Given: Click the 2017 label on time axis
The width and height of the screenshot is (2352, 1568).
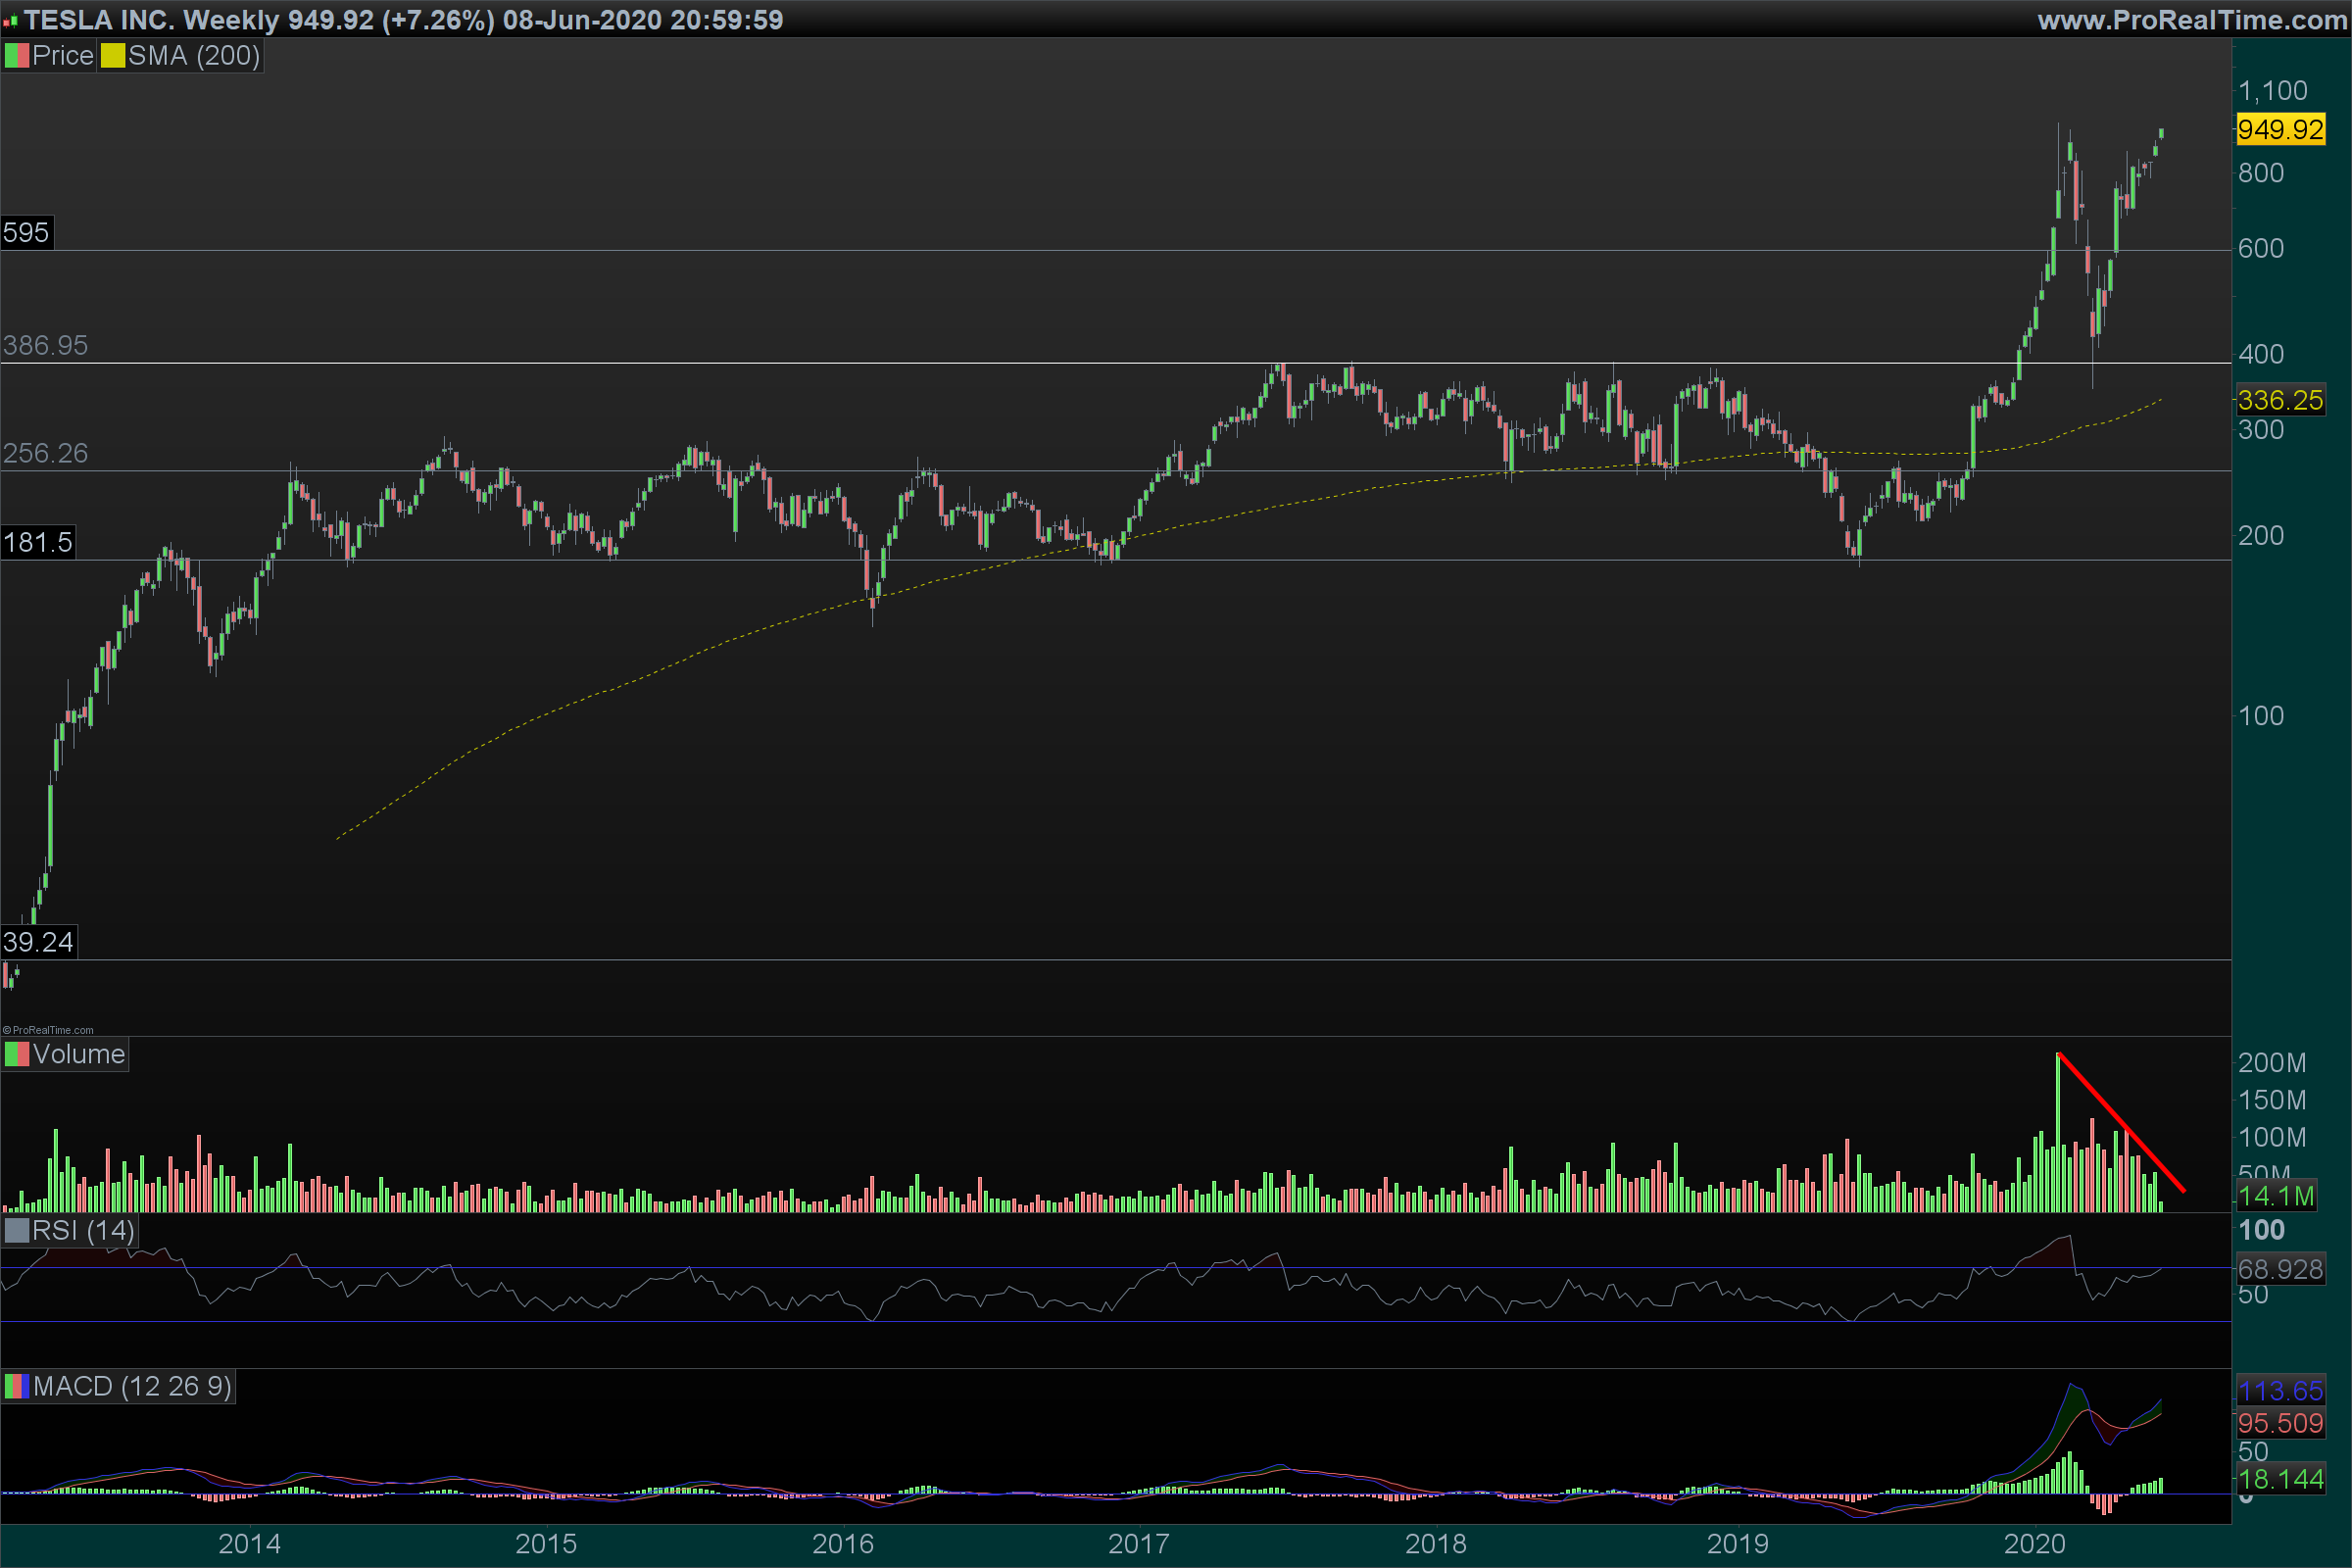Looking at the screenshot, I should (1138, 1544).
